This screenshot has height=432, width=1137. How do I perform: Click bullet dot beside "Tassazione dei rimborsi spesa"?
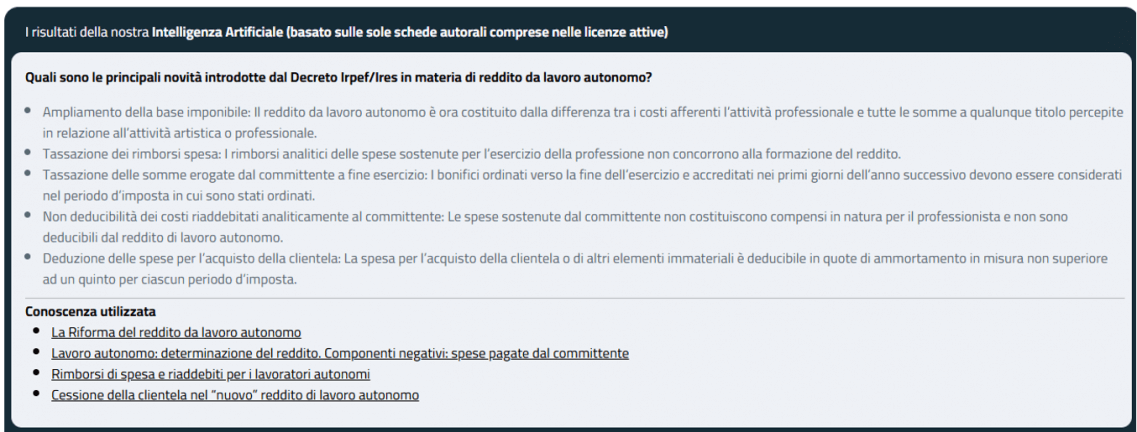(29, 152)
